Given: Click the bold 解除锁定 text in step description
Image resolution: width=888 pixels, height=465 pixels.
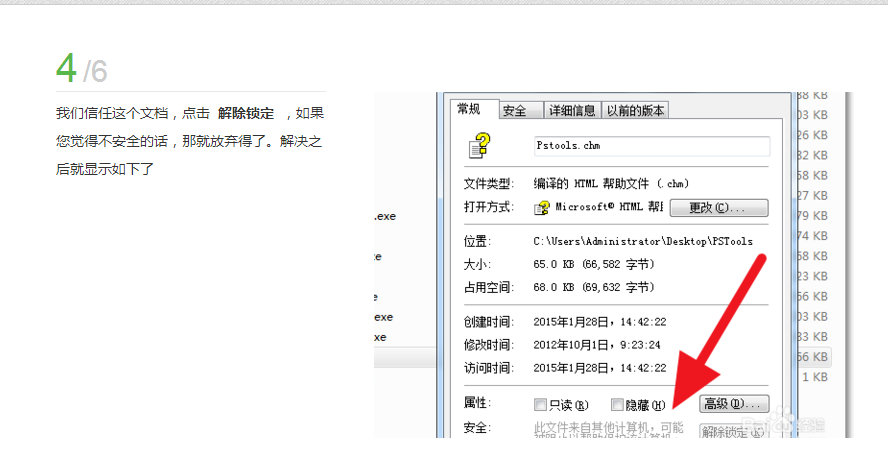Looking at the screenshot, I should [246, 113].
